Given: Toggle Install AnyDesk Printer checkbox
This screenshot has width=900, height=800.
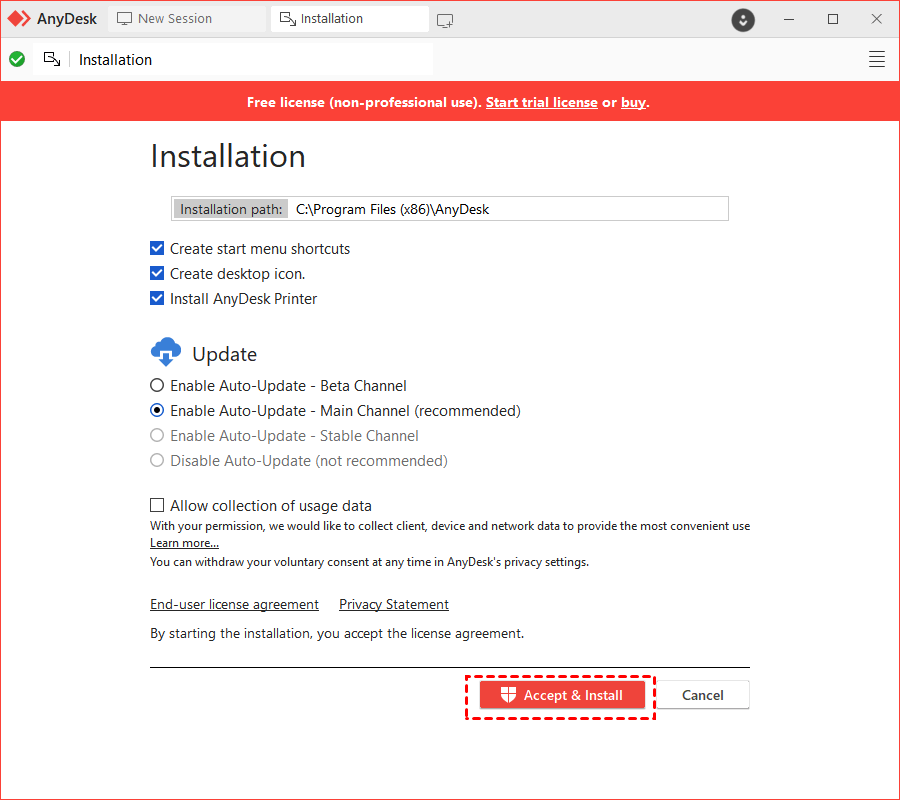Looking at the screenshot, I should pyautogui.click(x=157, y=298).
